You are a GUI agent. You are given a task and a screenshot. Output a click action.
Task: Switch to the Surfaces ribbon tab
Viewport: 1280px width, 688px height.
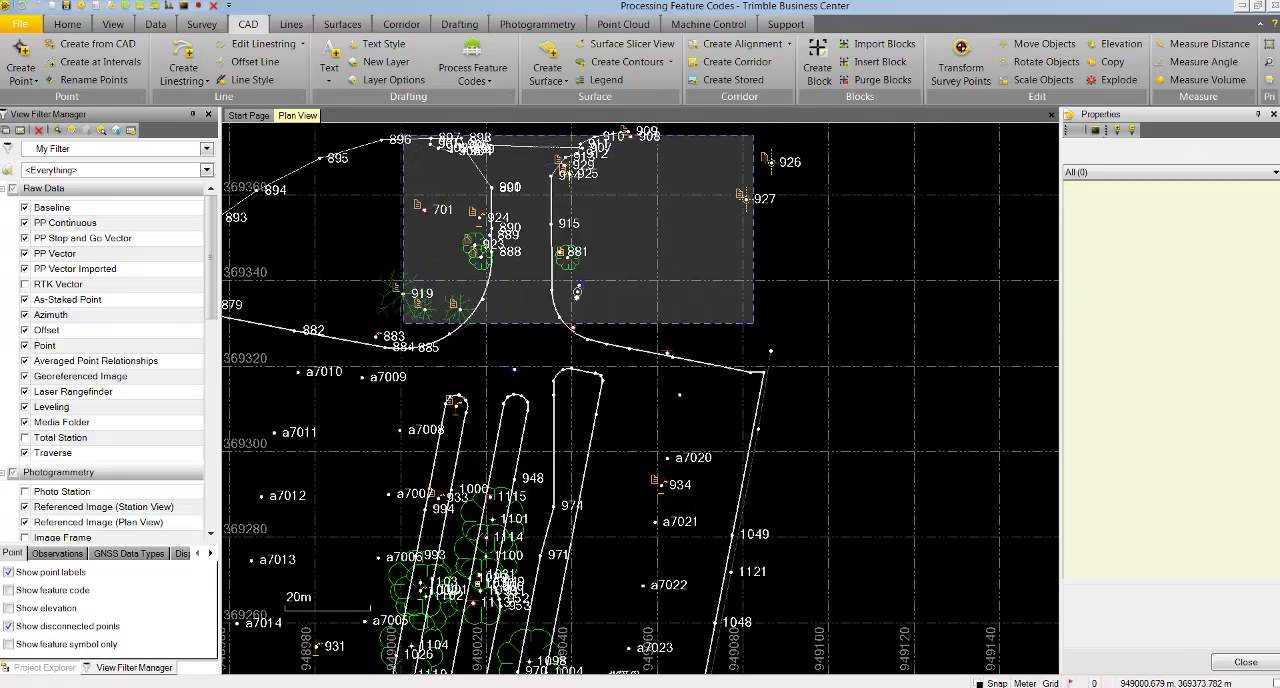[x=342, y=24]
